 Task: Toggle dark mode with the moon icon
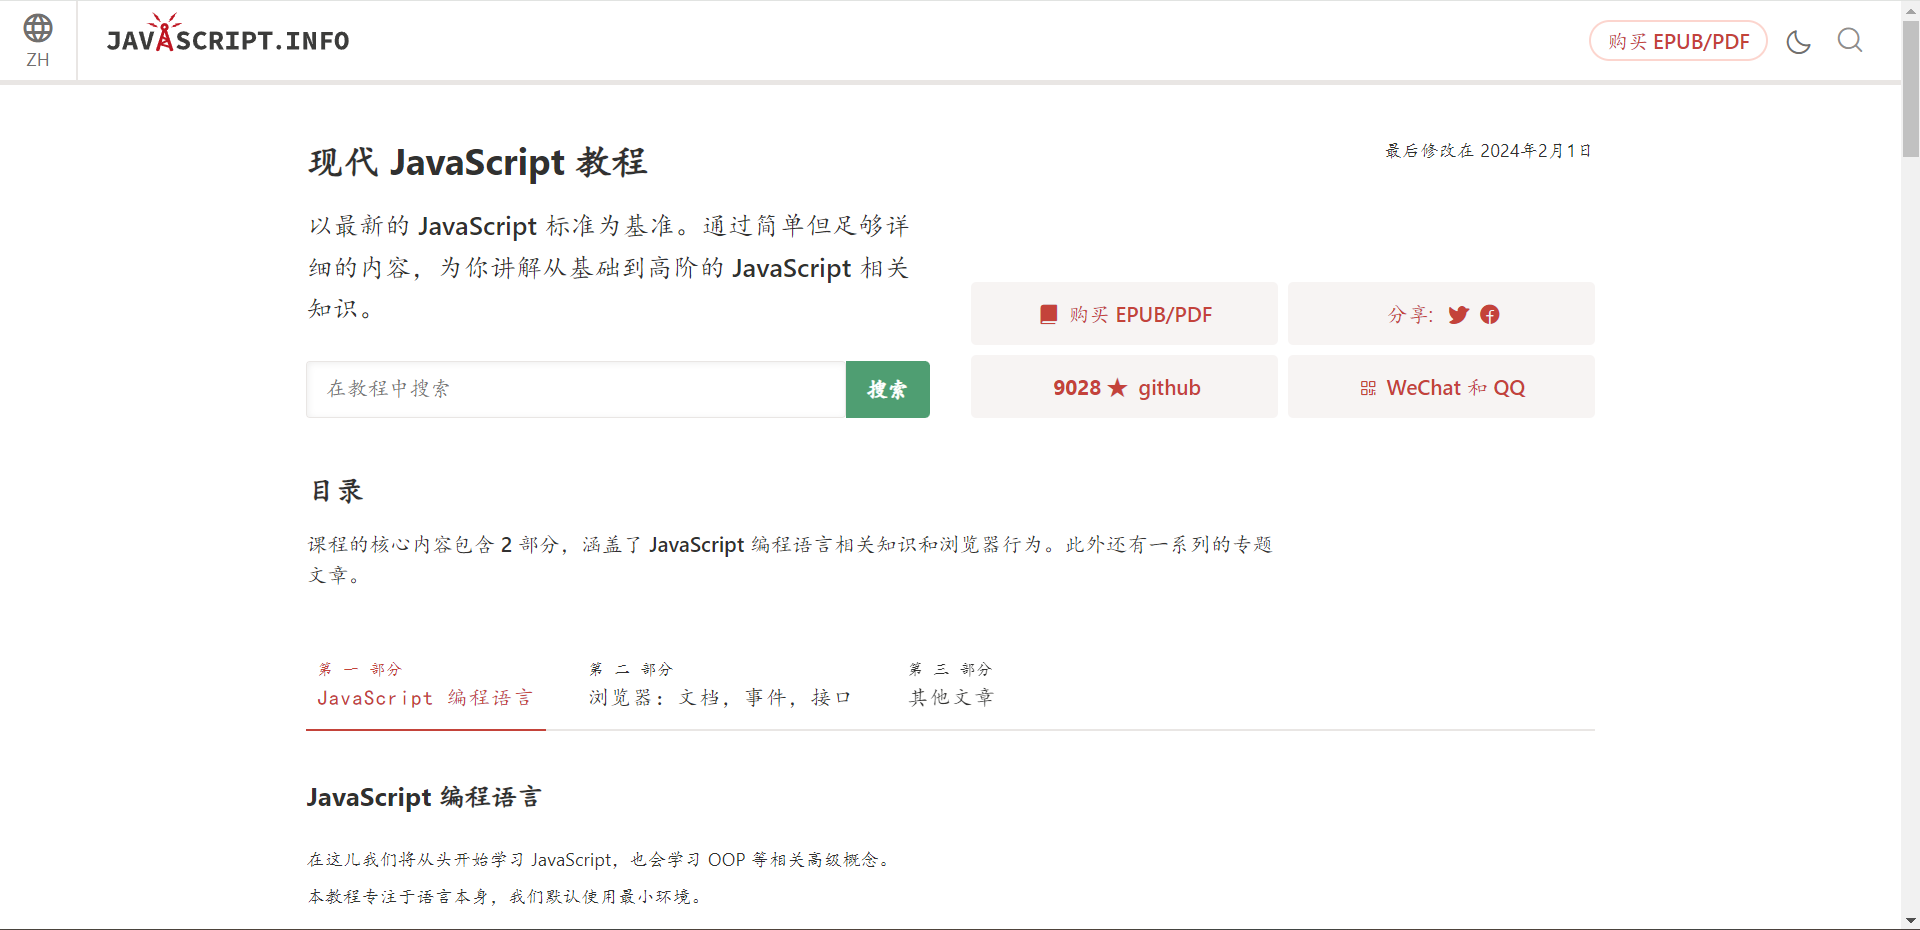[x=1798, y=41]
